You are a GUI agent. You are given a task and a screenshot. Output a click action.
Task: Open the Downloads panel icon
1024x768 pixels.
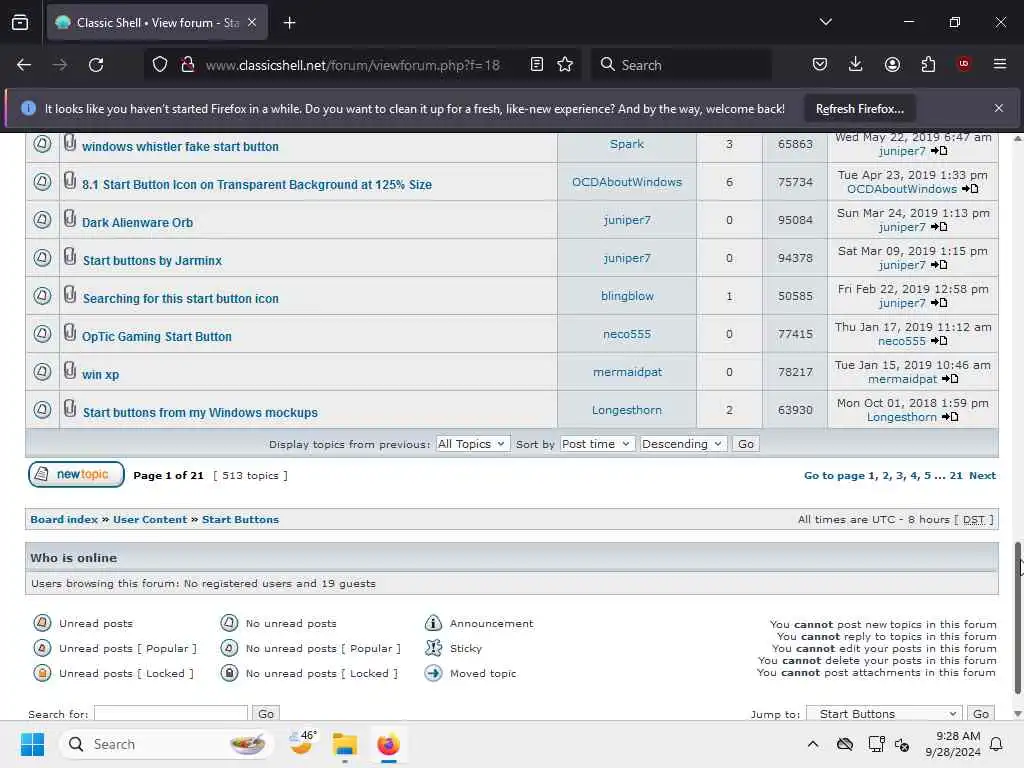[856, 65]
